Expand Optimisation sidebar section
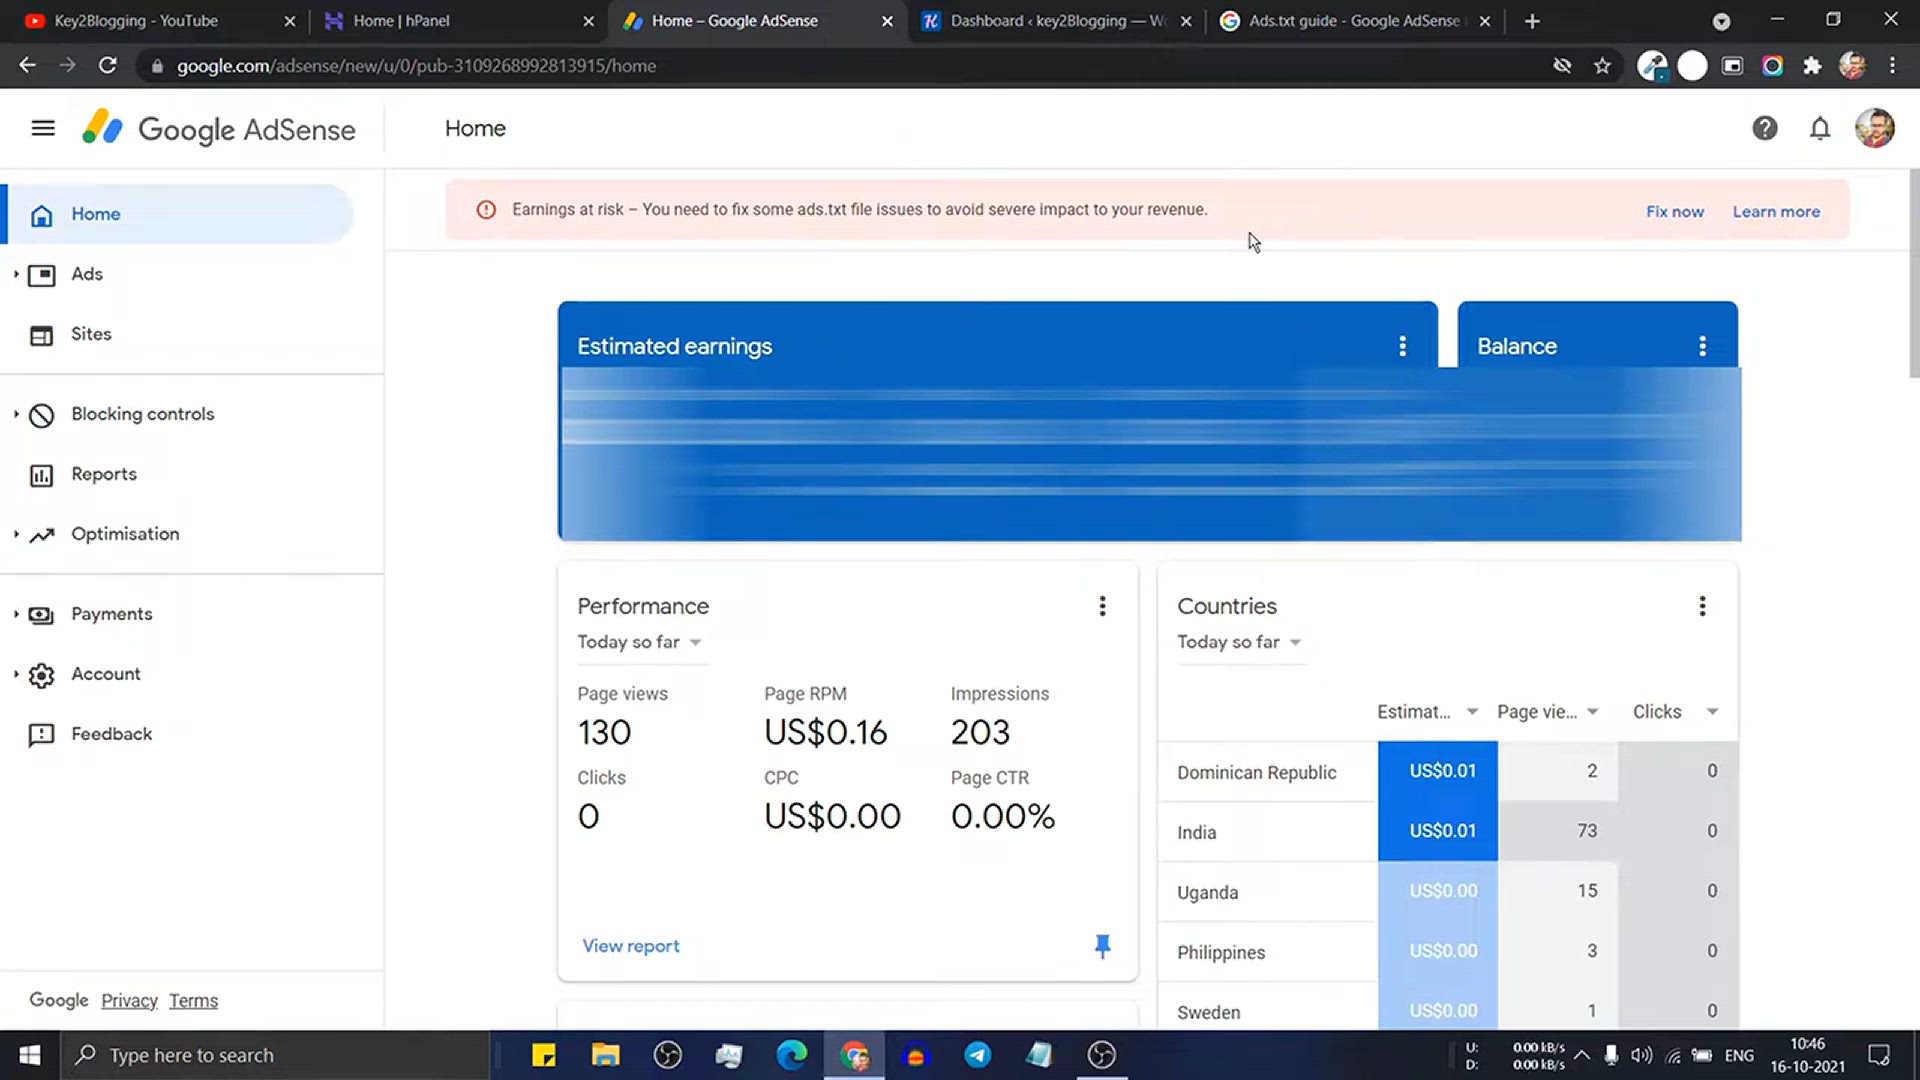The image size is (1920, 1080). pos(16,534)
